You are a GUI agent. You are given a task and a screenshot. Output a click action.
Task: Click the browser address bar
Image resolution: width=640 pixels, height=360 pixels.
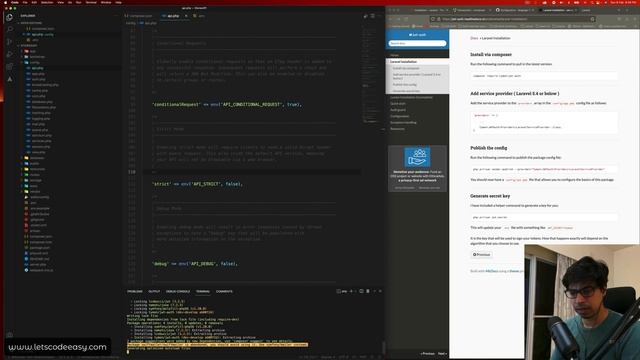[512, 19]
